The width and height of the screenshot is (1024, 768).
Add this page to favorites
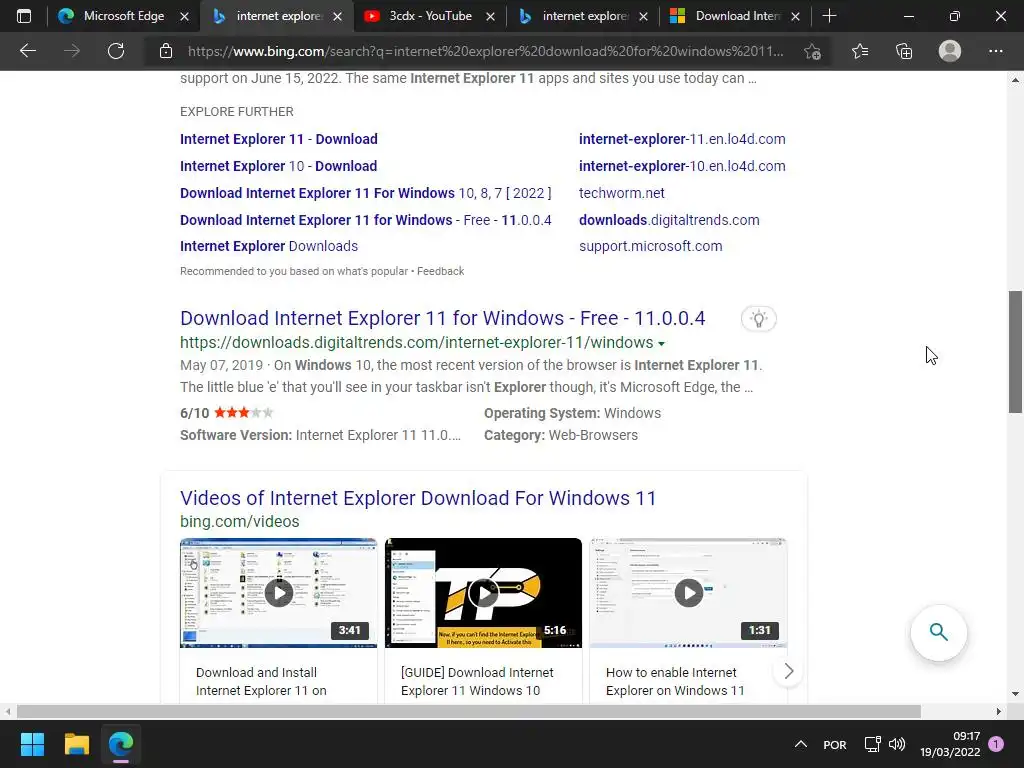tap(812, 51)
